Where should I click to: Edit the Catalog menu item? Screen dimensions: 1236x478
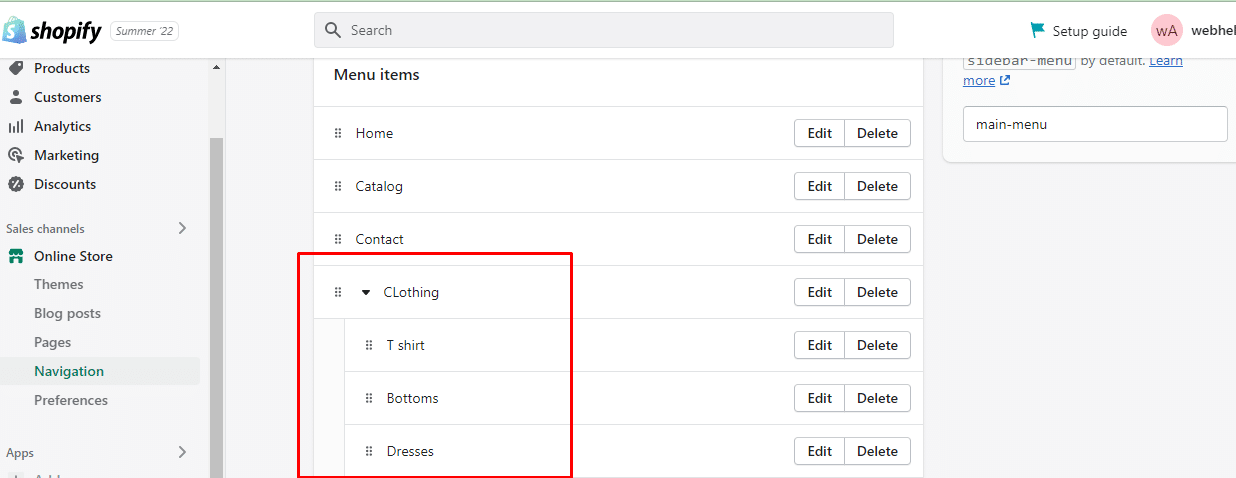coord(819,186)
